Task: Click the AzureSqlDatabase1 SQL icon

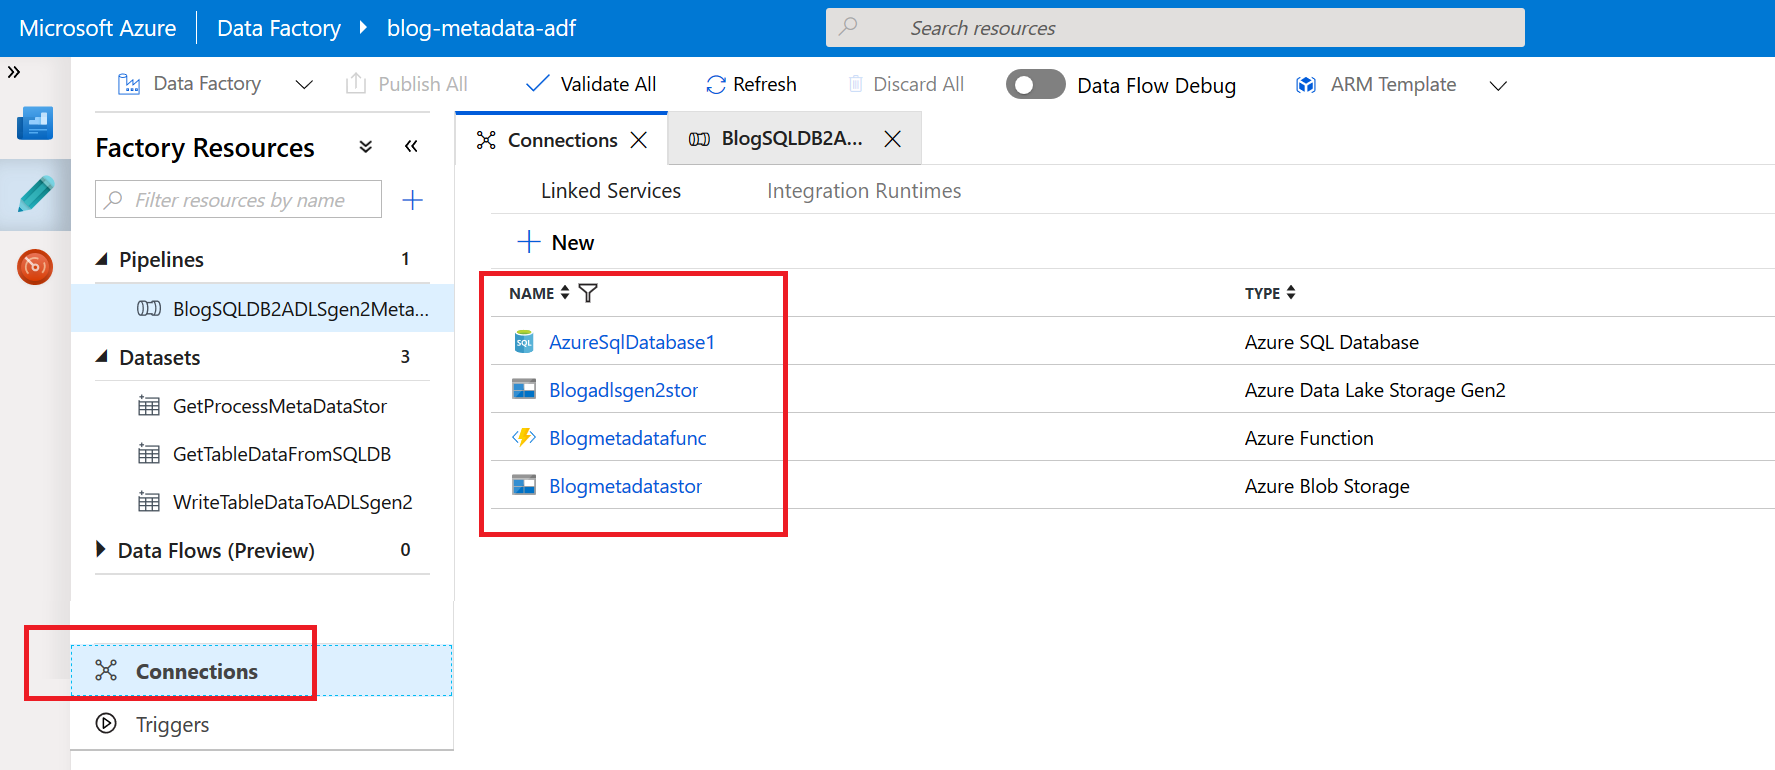Action: click(x=524, y=342)
